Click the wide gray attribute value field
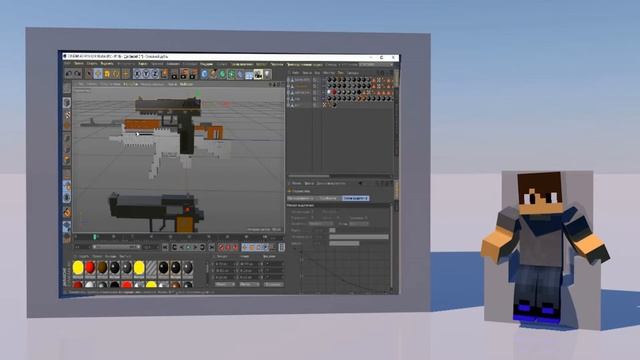 coord(359,237)
